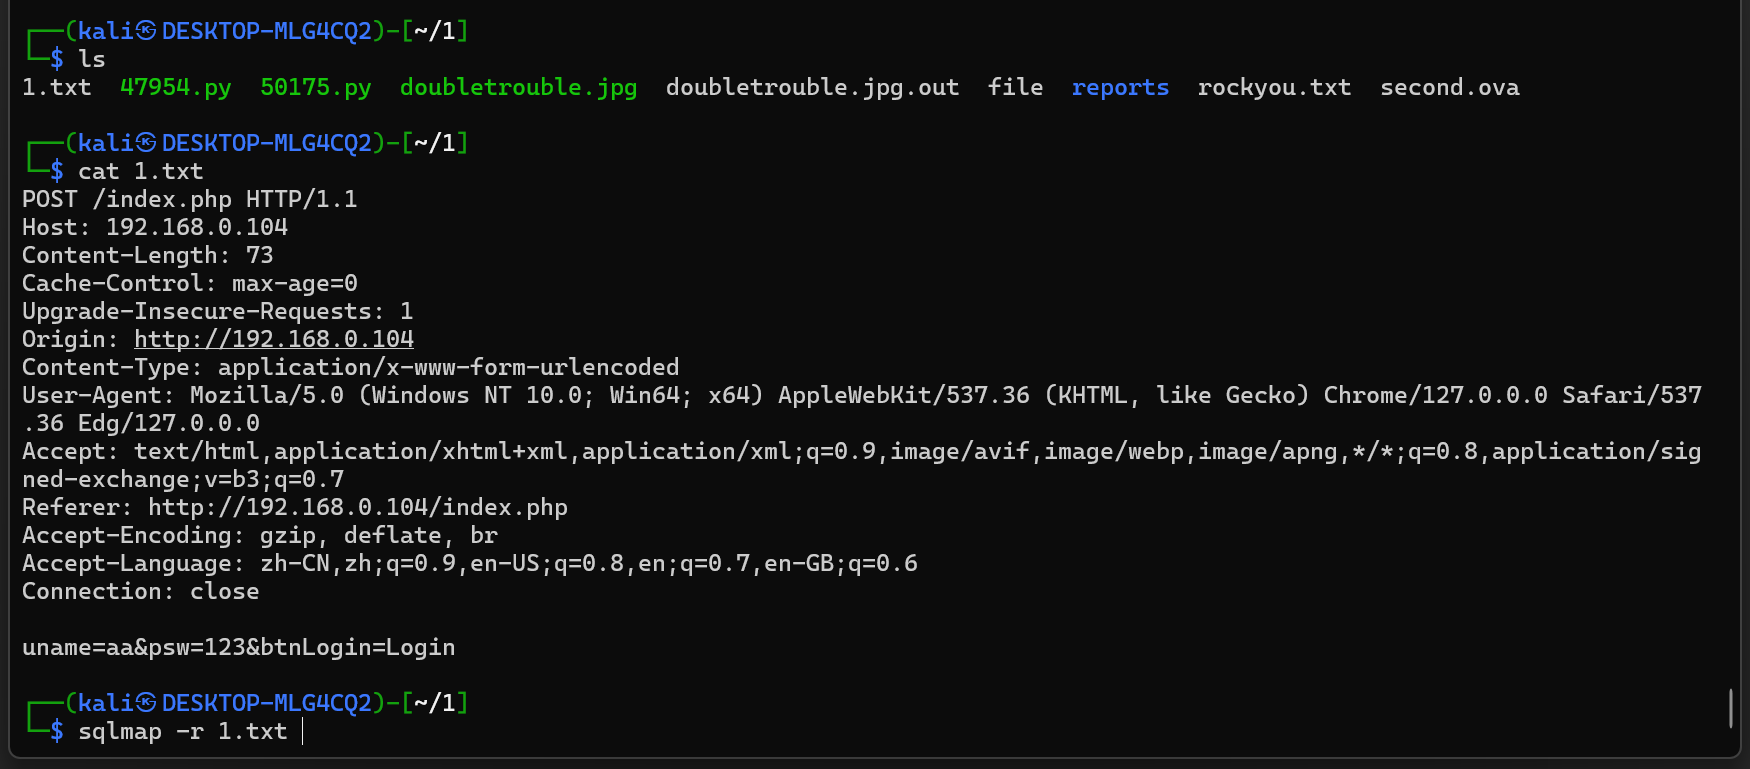Click the POST /index.php HTTP/1.1 line
Screen dimensions: 1750x769
190,200
